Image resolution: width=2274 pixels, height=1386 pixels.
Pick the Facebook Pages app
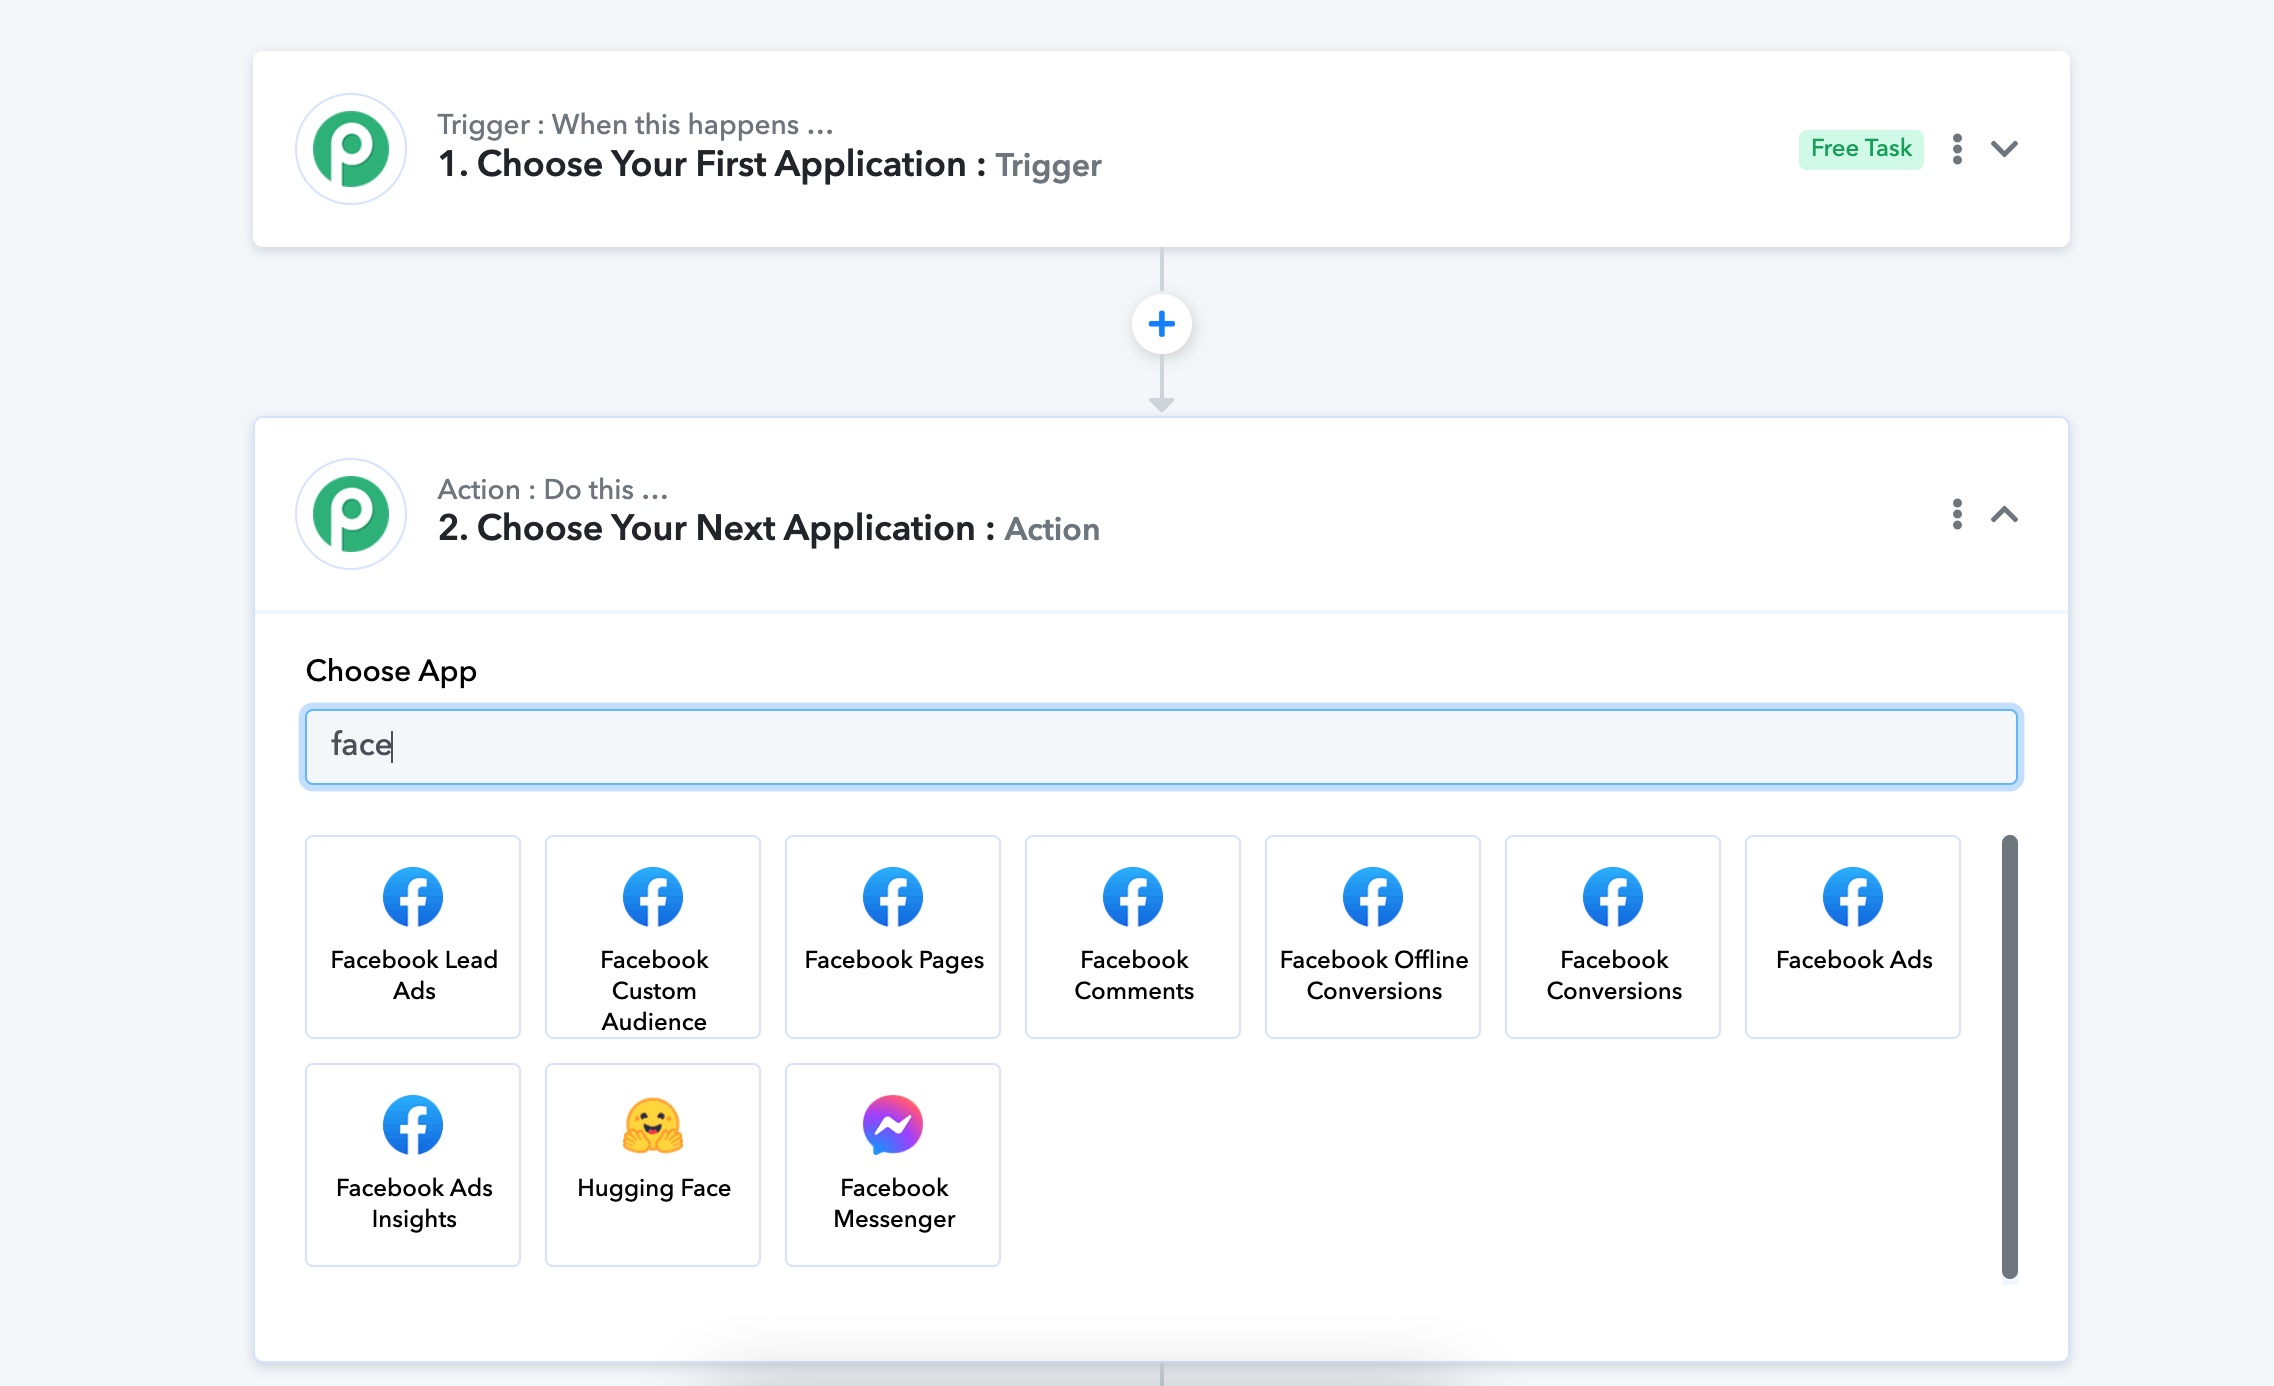click(x=893, y=937)
